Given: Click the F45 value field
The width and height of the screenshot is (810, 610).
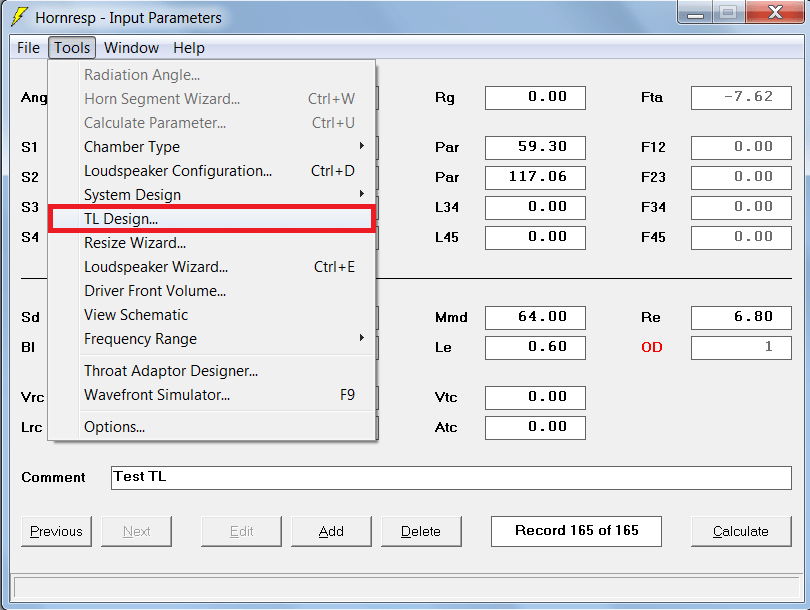Looking at the screenshot, I should [741, 238].
